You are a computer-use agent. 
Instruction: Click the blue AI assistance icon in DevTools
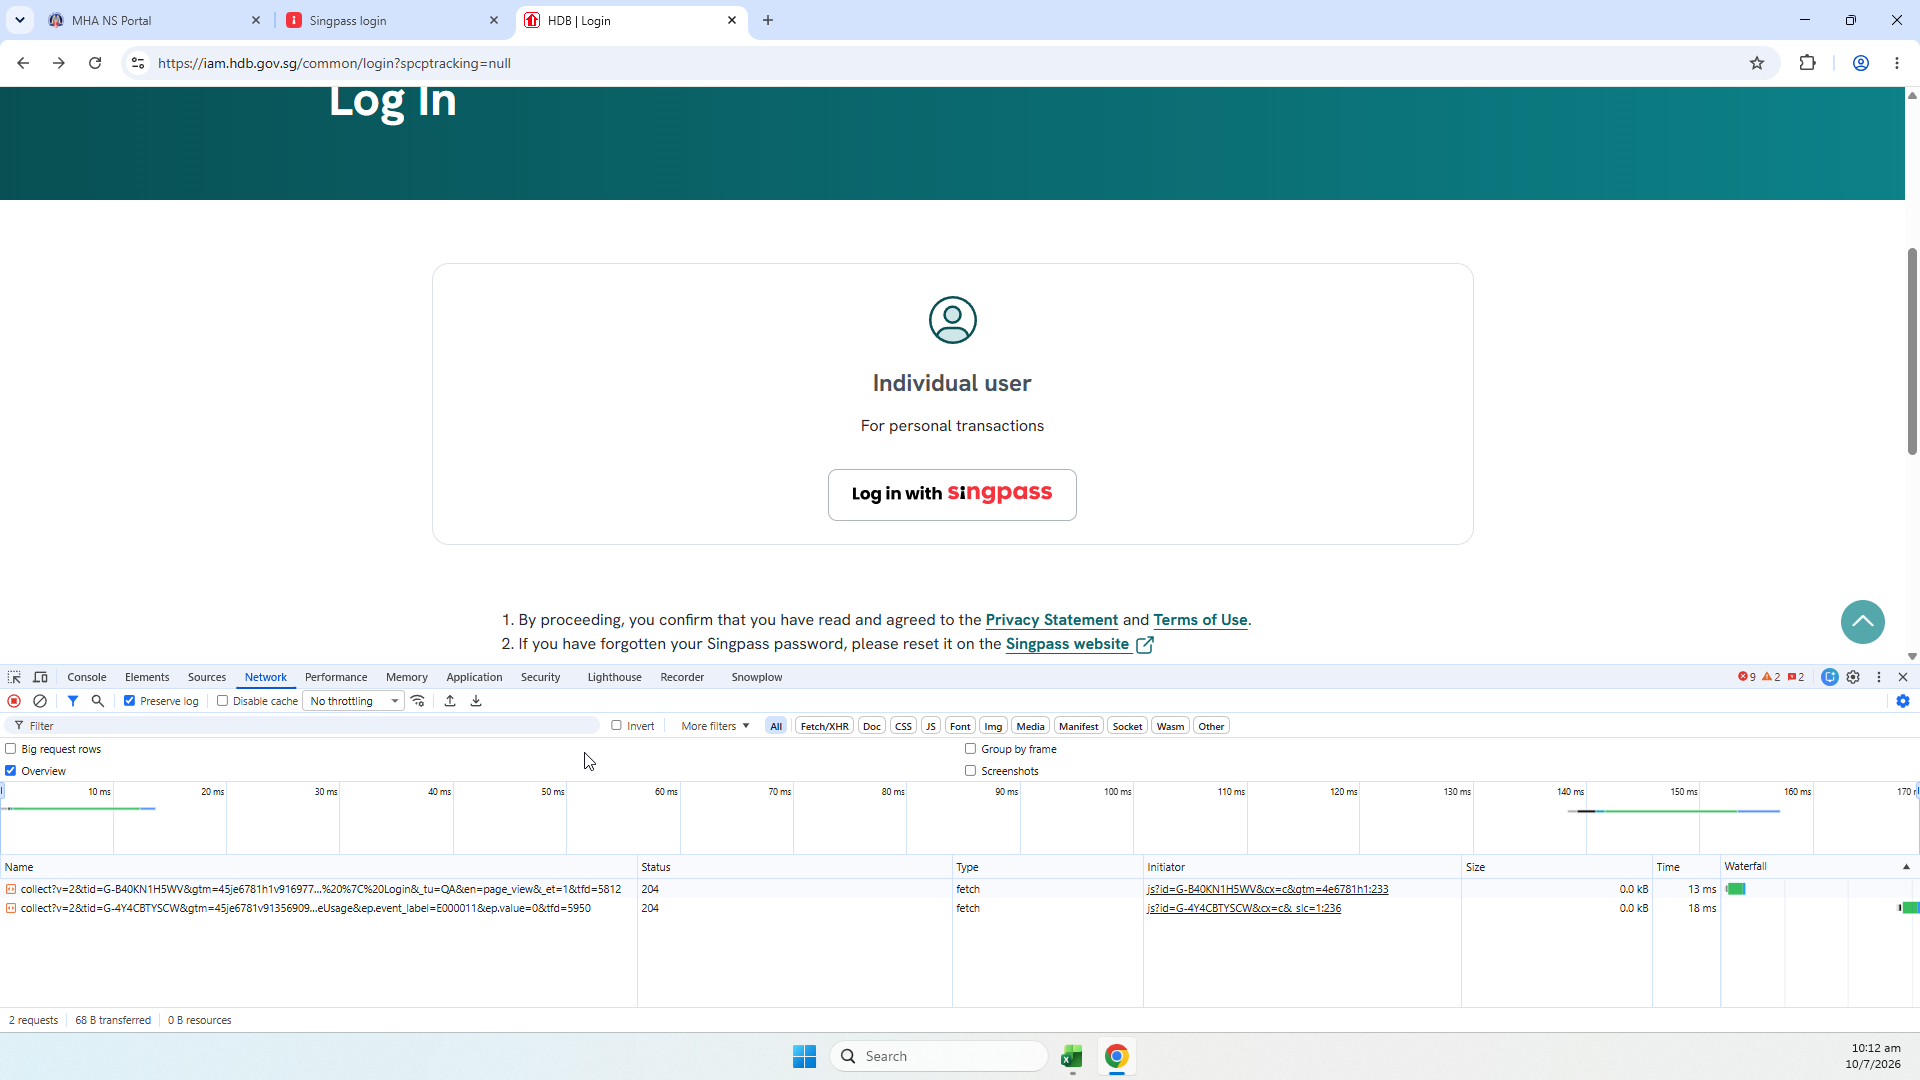[x=1830, y=677]
